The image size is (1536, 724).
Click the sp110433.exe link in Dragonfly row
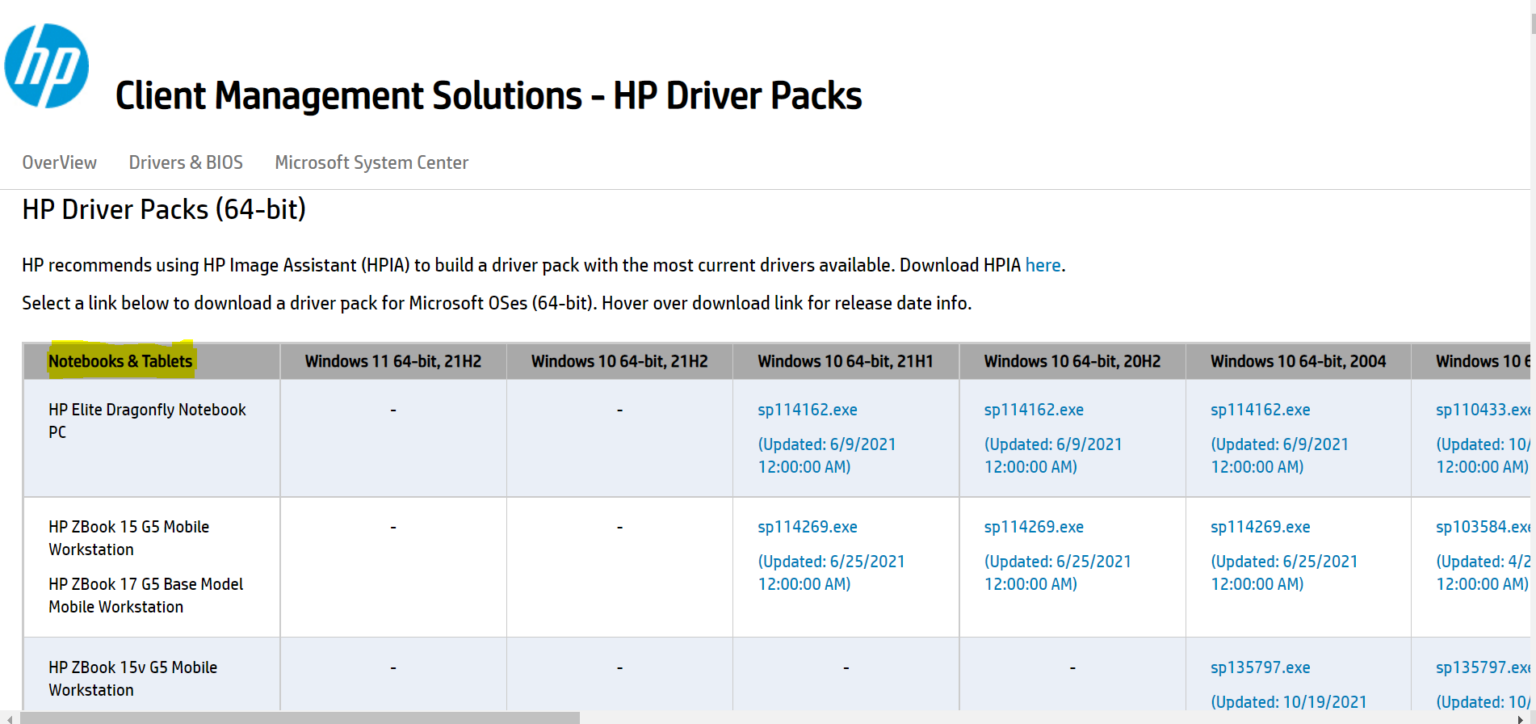(1484, 410)
